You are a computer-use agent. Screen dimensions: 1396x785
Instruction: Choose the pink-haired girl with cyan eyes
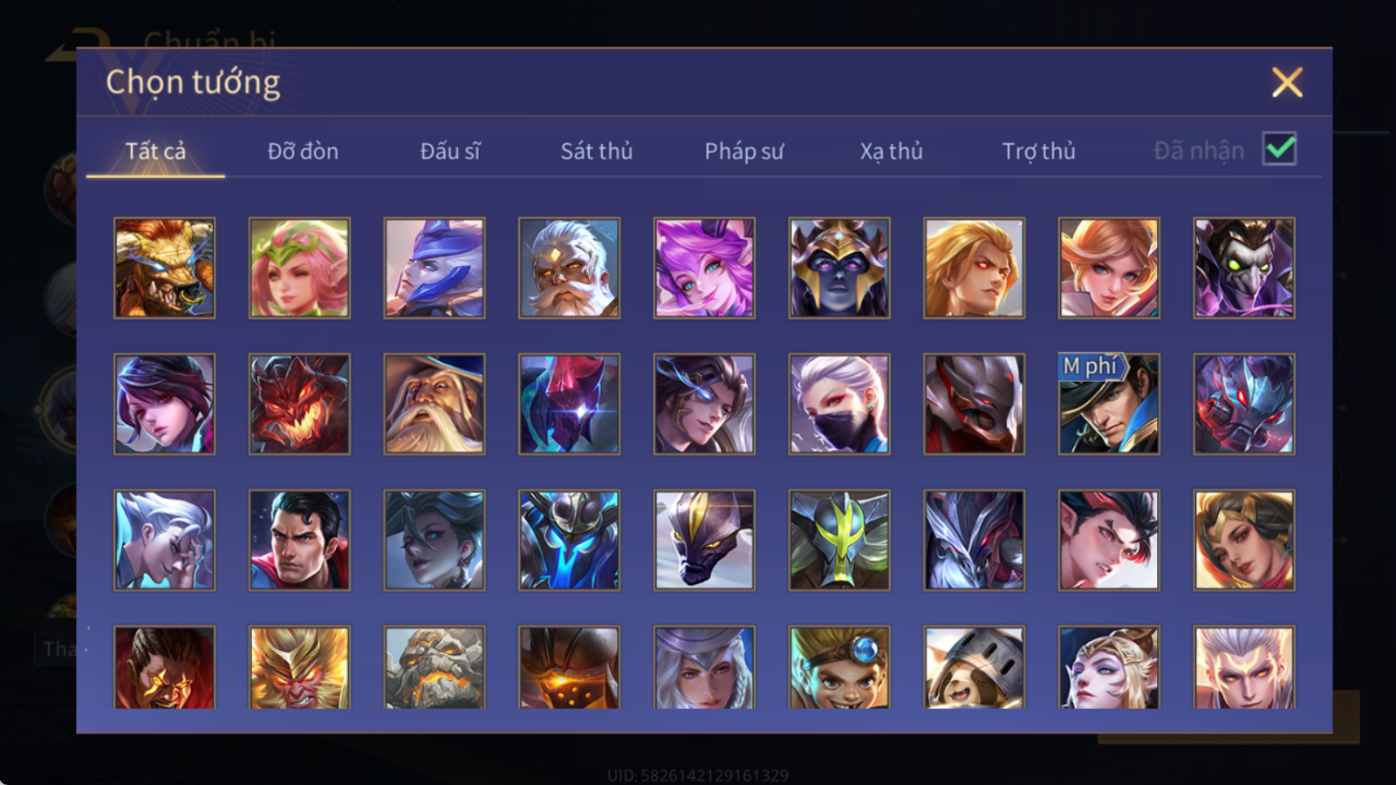pyautogui.click(x=704, y=268)
